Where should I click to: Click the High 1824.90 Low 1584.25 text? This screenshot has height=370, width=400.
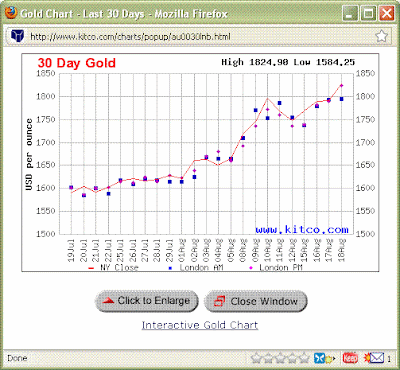click(x=288, y=62)
